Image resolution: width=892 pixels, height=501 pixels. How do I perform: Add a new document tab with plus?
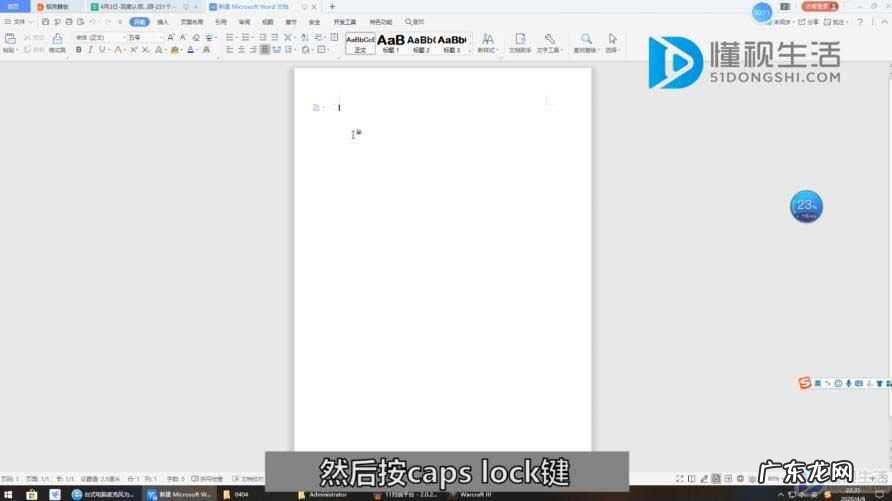point(332,7)
